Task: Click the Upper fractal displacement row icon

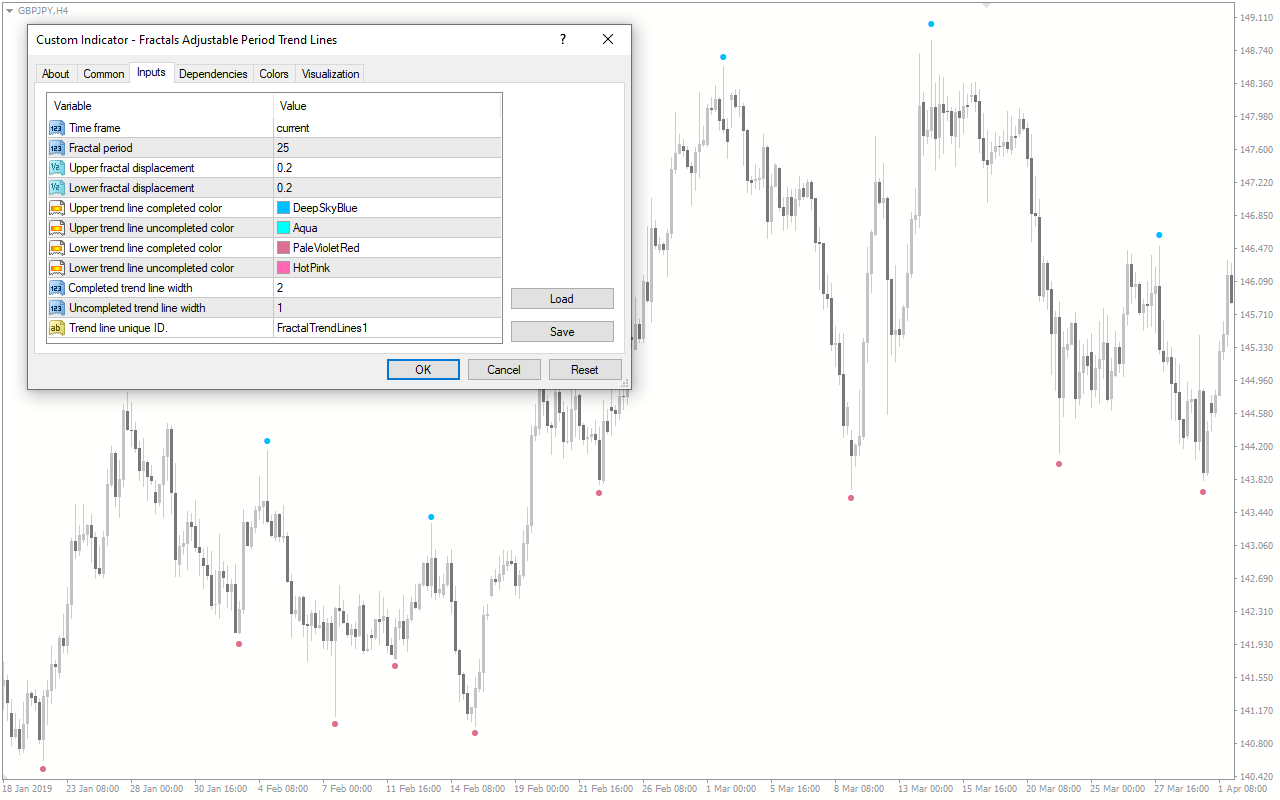Action: pyautogui.click(x=57, y=168)
